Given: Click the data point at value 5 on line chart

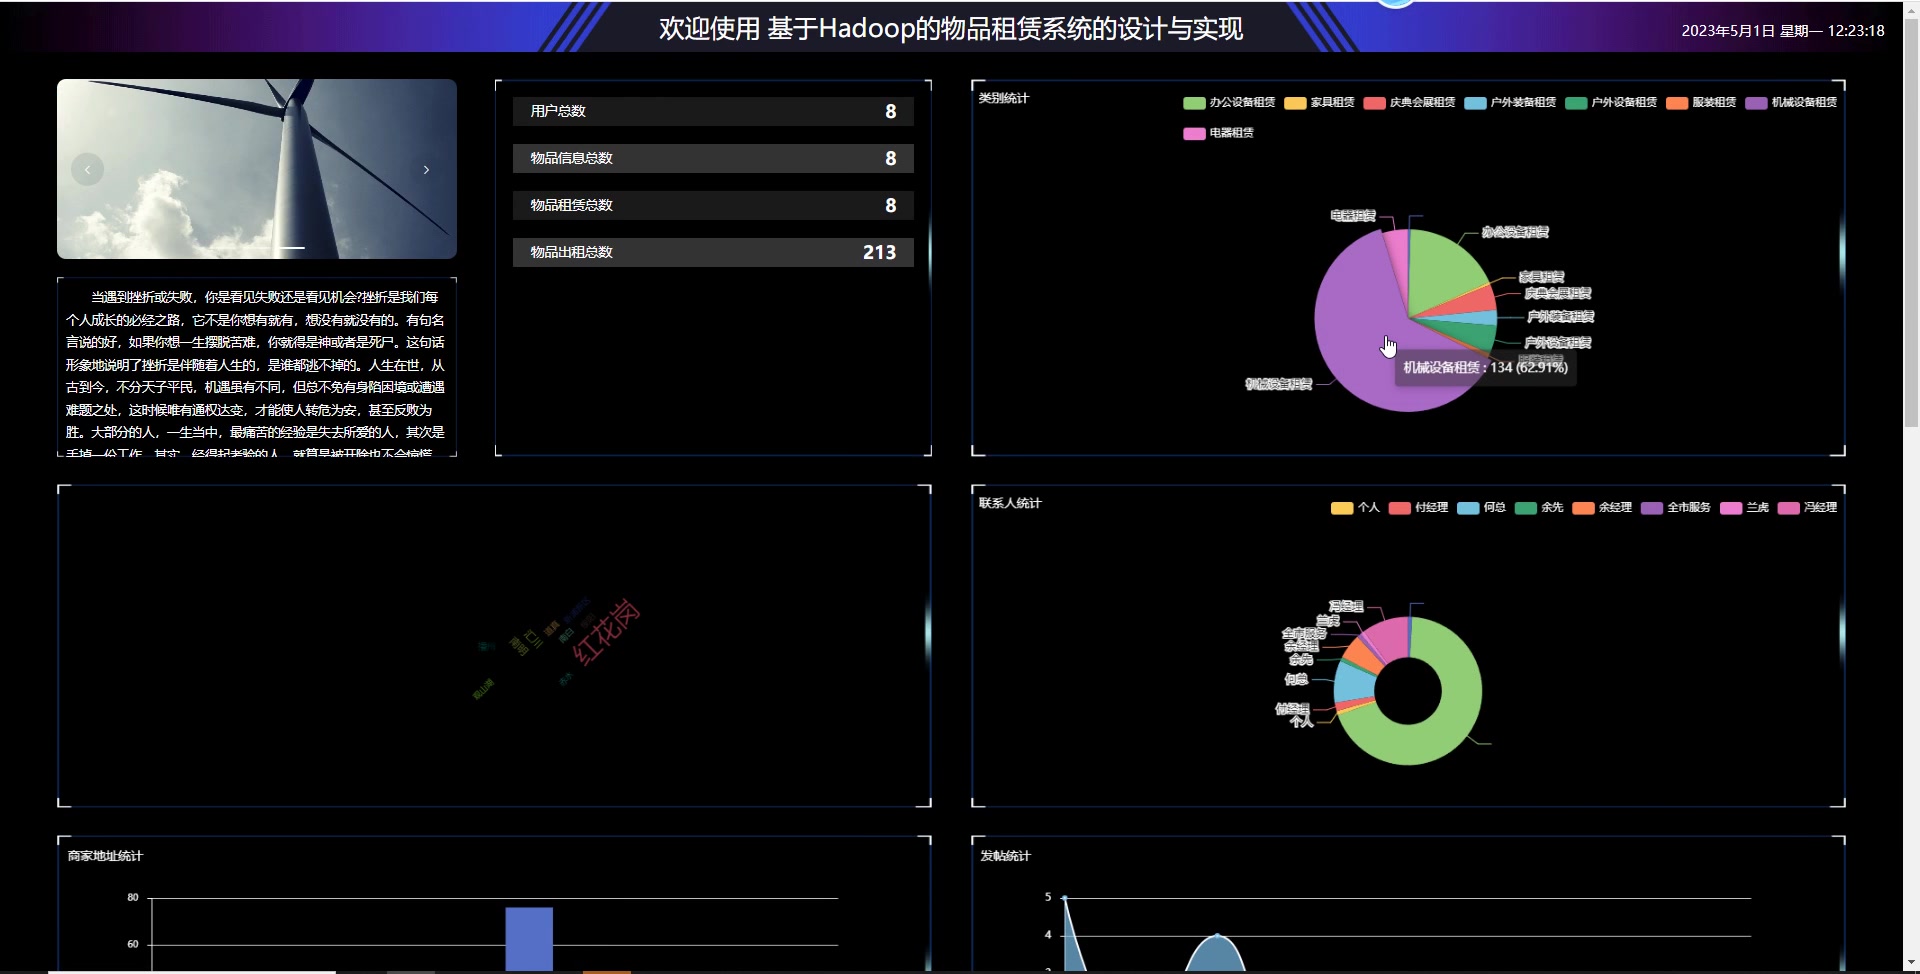Looking at the screenshot, I should click(x=1064, y=898).
